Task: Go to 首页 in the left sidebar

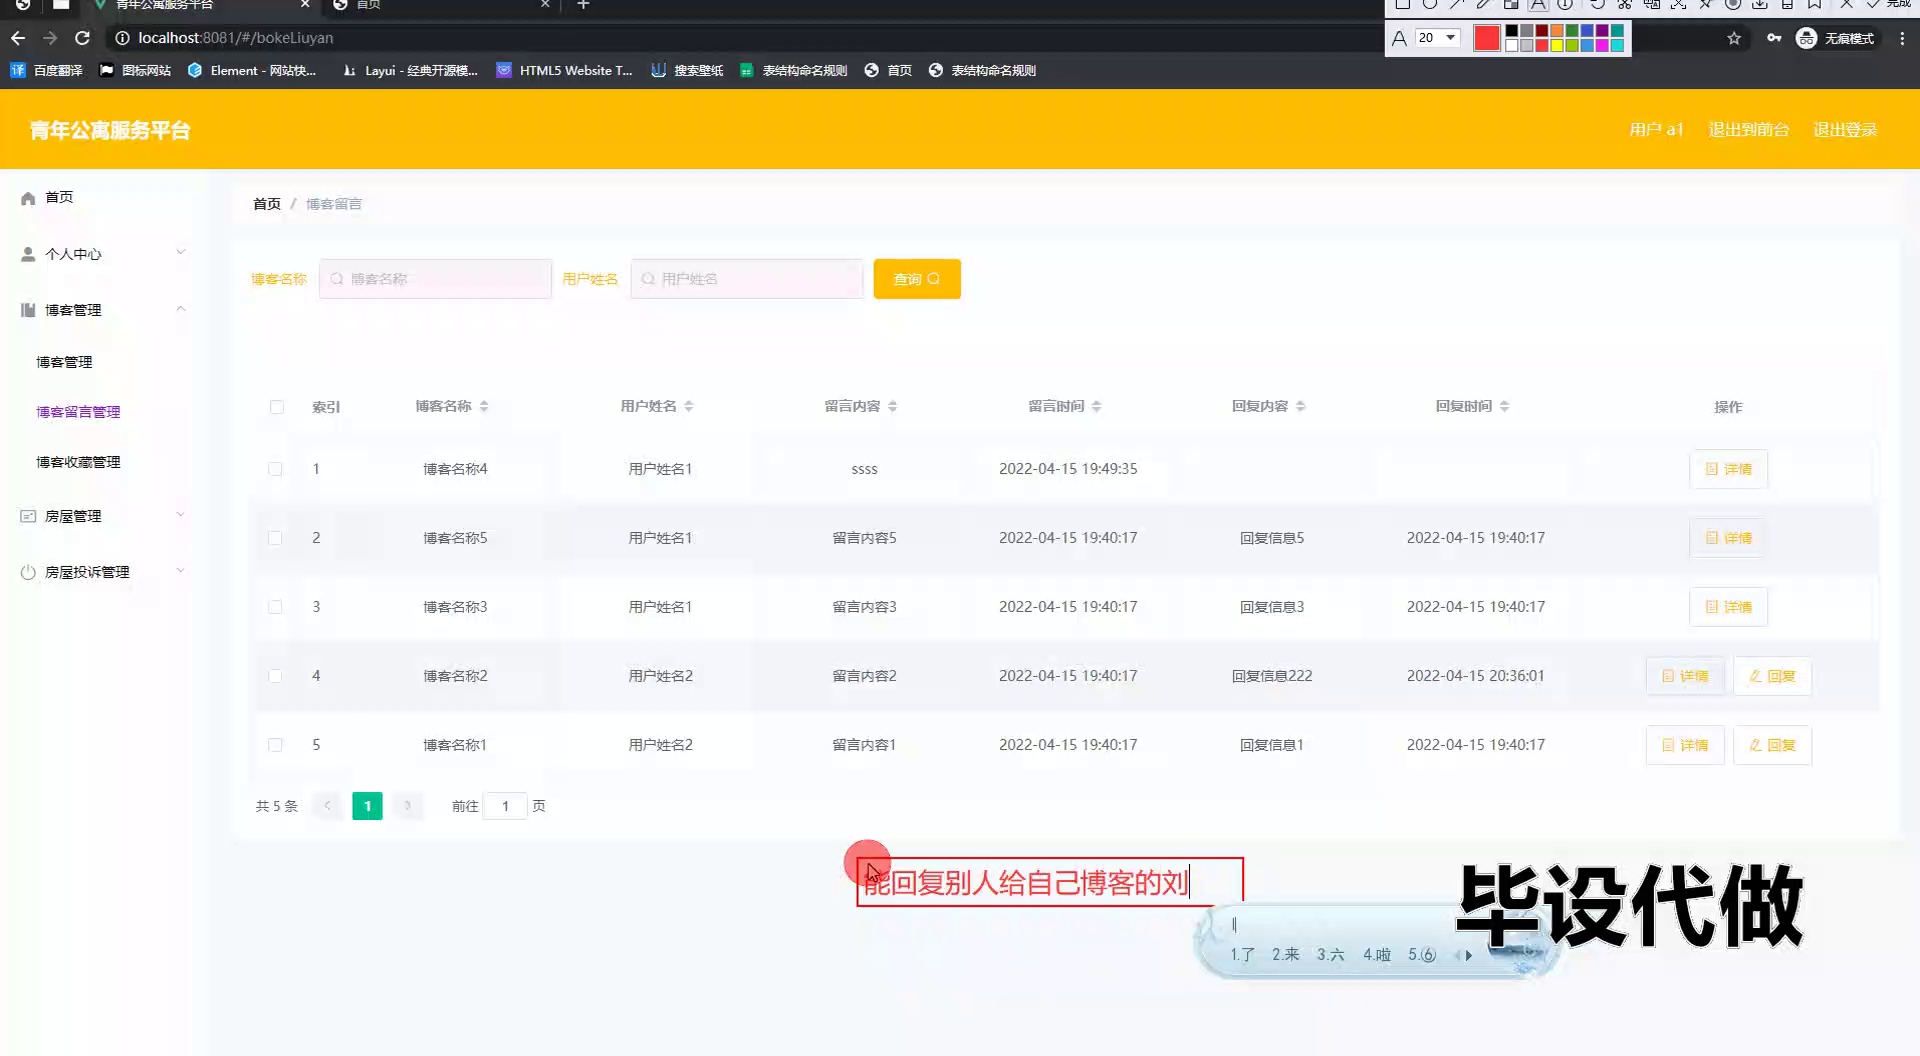Action: click(x=59, y=197)
